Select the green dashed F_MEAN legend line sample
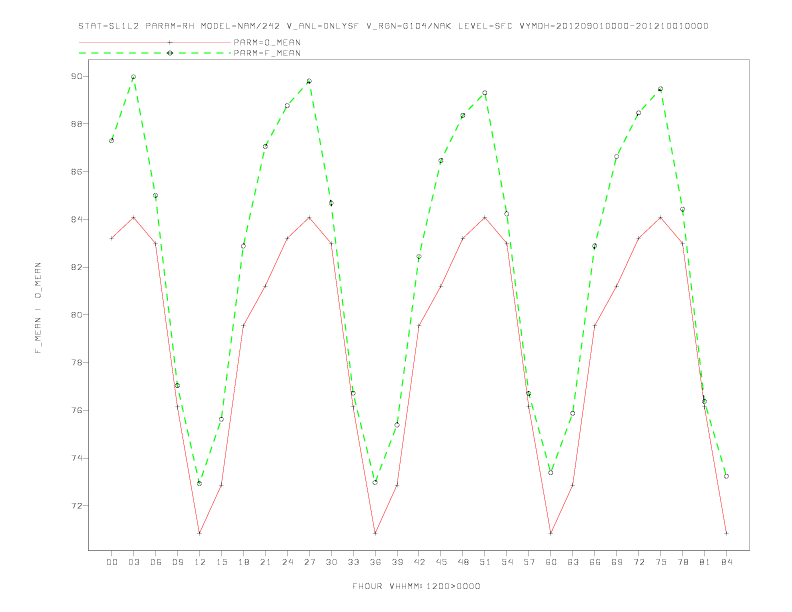This screenshot has height=612, width=792. (155, 53)
